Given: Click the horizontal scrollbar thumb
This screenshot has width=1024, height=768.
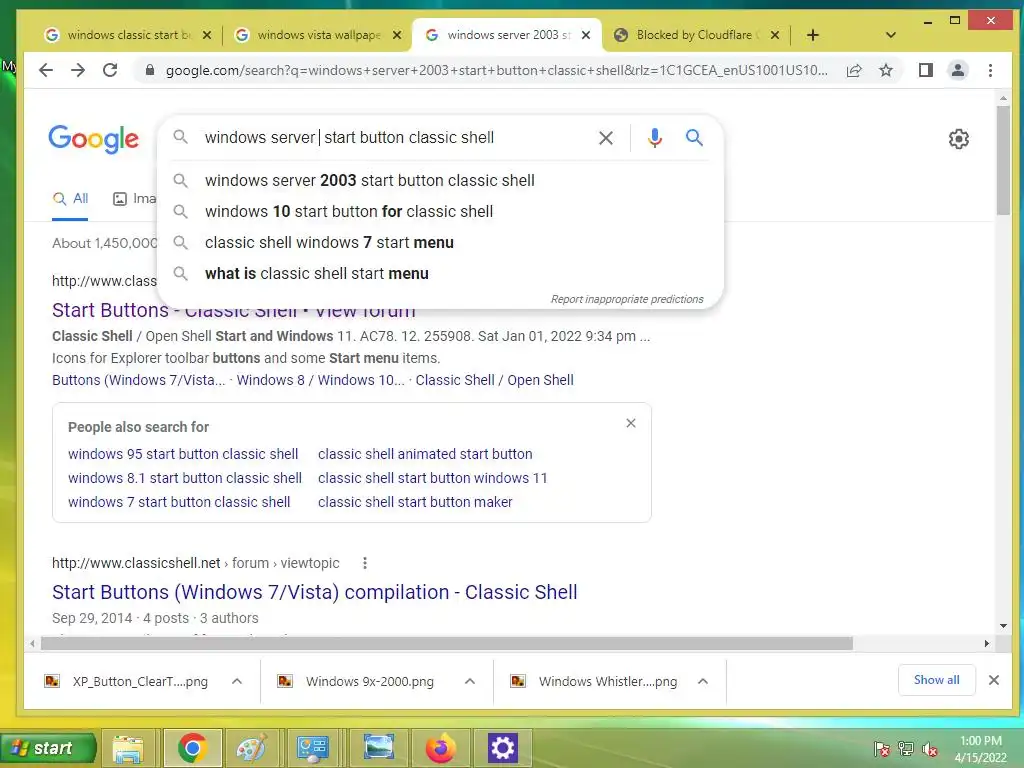Looking at the screenshot, I should coord(447,643).
